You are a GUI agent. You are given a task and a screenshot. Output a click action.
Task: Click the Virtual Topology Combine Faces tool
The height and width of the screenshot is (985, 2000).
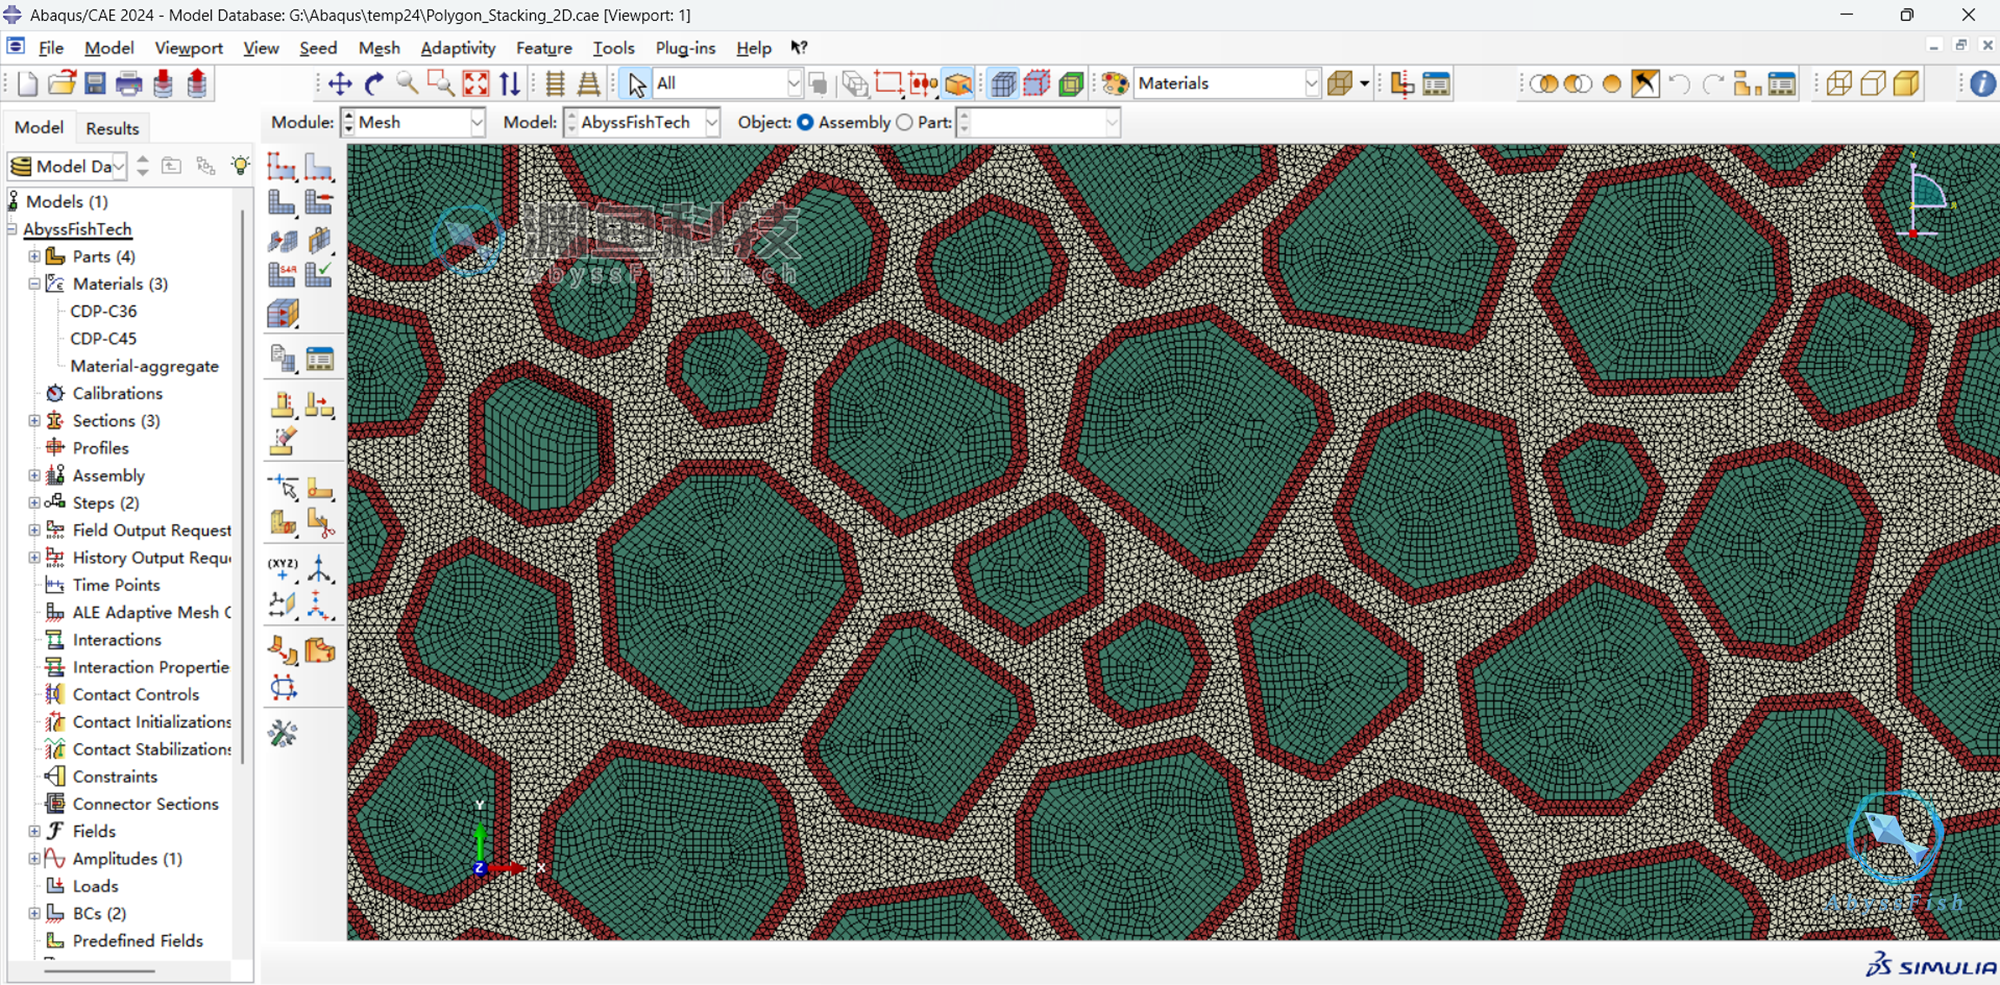click(x=282, y=651)
